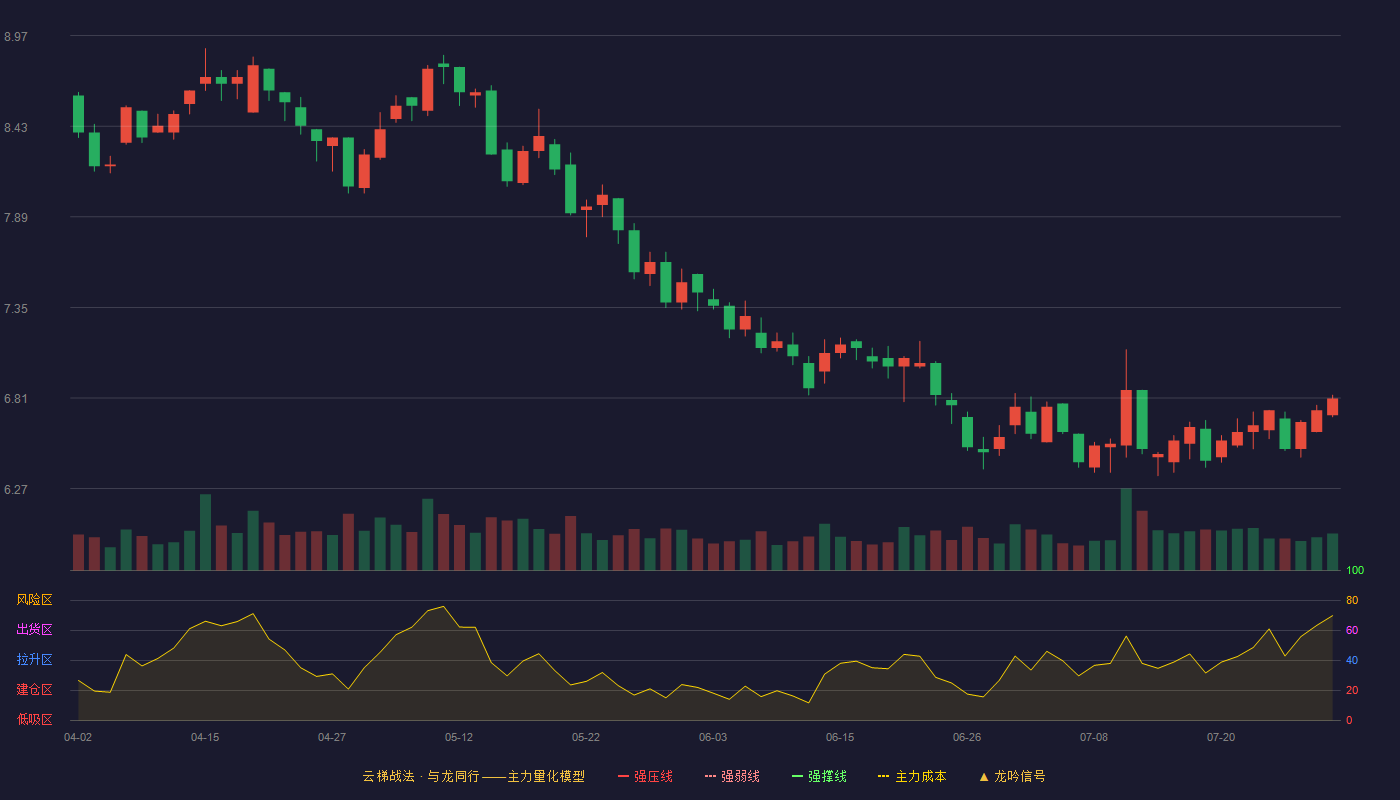
Task: Click the 6.81 price axis label
Action: coord(16,399)
